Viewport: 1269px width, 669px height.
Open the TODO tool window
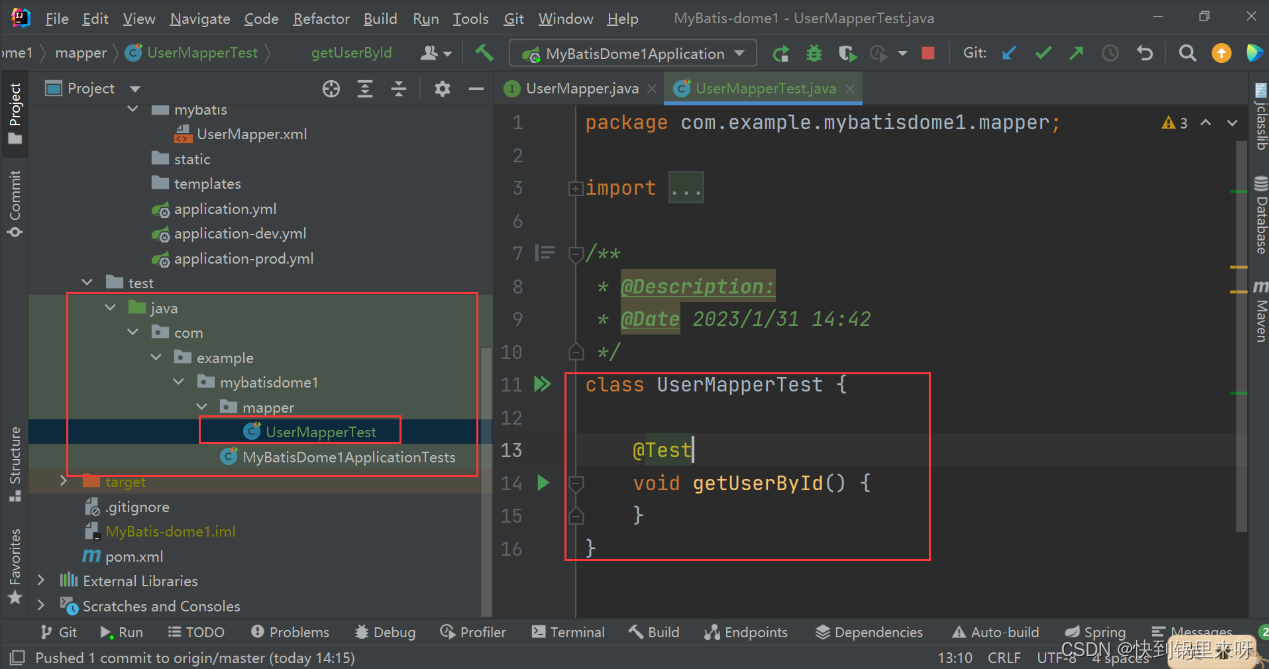(x=195, y=632)
